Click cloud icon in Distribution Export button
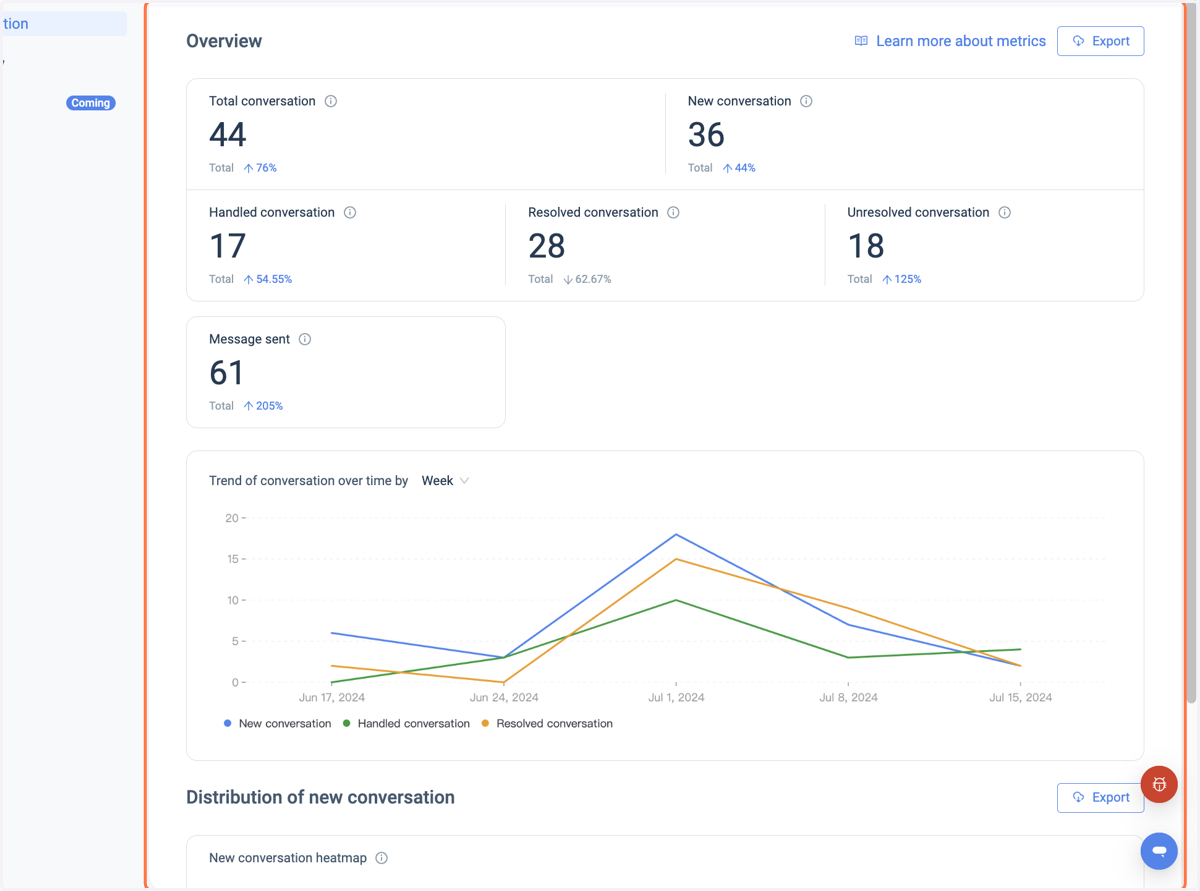Screen dimensions: 1200x891 point(1078,797)
